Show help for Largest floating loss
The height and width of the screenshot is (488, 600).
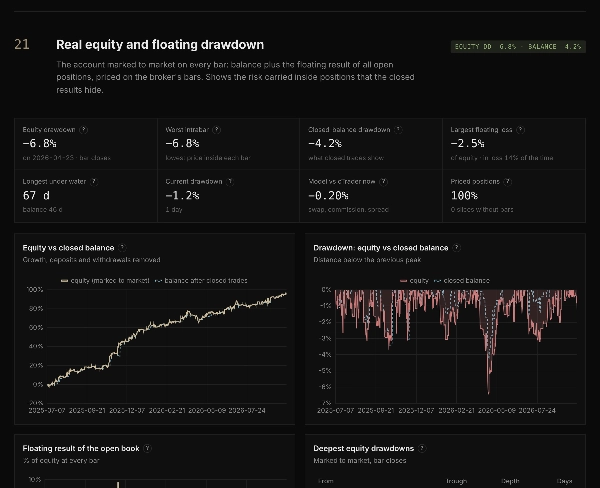point(520,130)
